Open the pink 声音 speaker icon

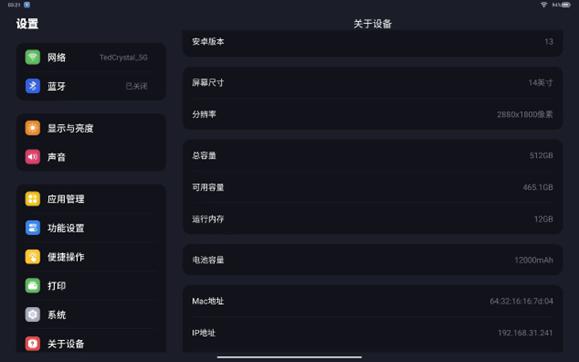coord(32,157)
